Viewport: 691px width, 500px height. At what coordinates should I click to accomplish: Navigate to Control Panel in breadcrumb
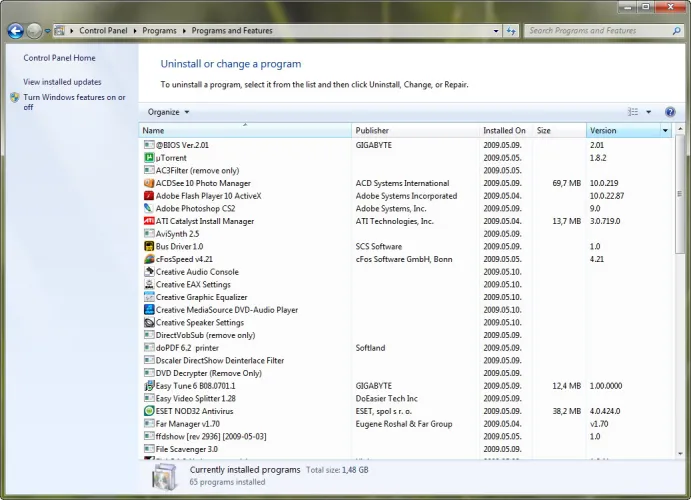pos(103,31)
